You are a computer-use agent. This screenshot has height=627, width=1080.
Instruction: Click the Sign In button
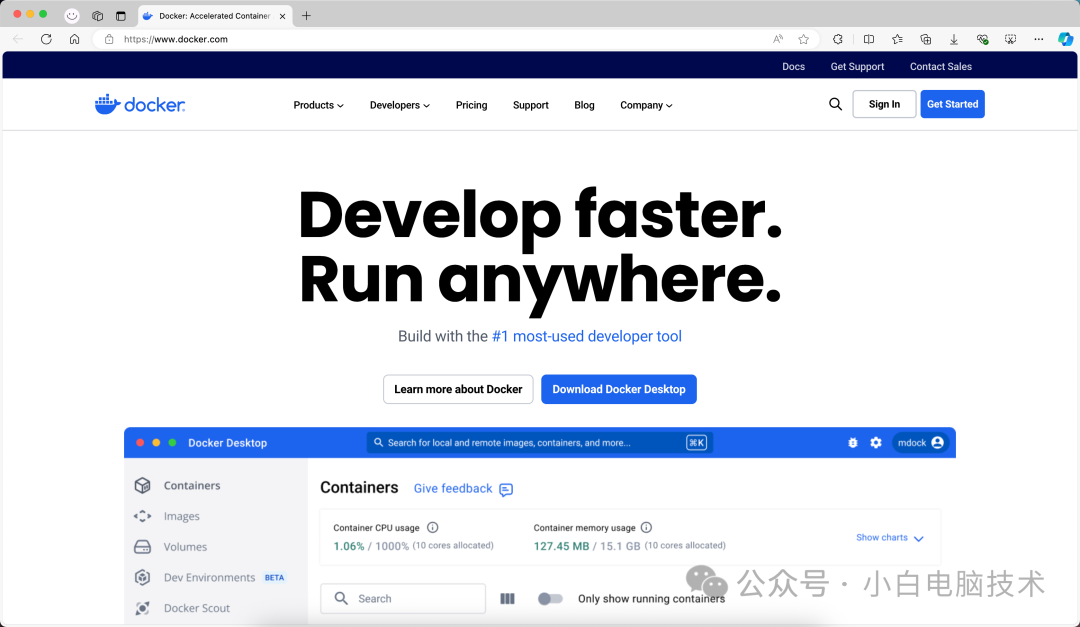pos(884,104)
